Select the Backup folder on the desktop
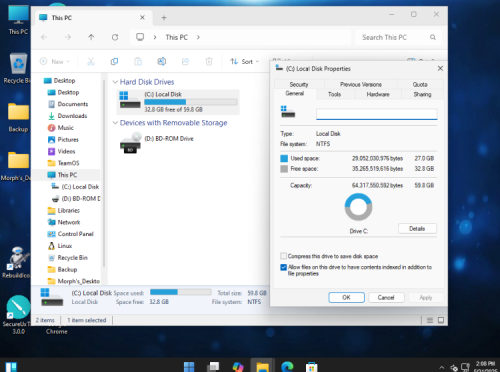Image resolution: width=500 pixels, height=372 pixels. coord(18,117)
